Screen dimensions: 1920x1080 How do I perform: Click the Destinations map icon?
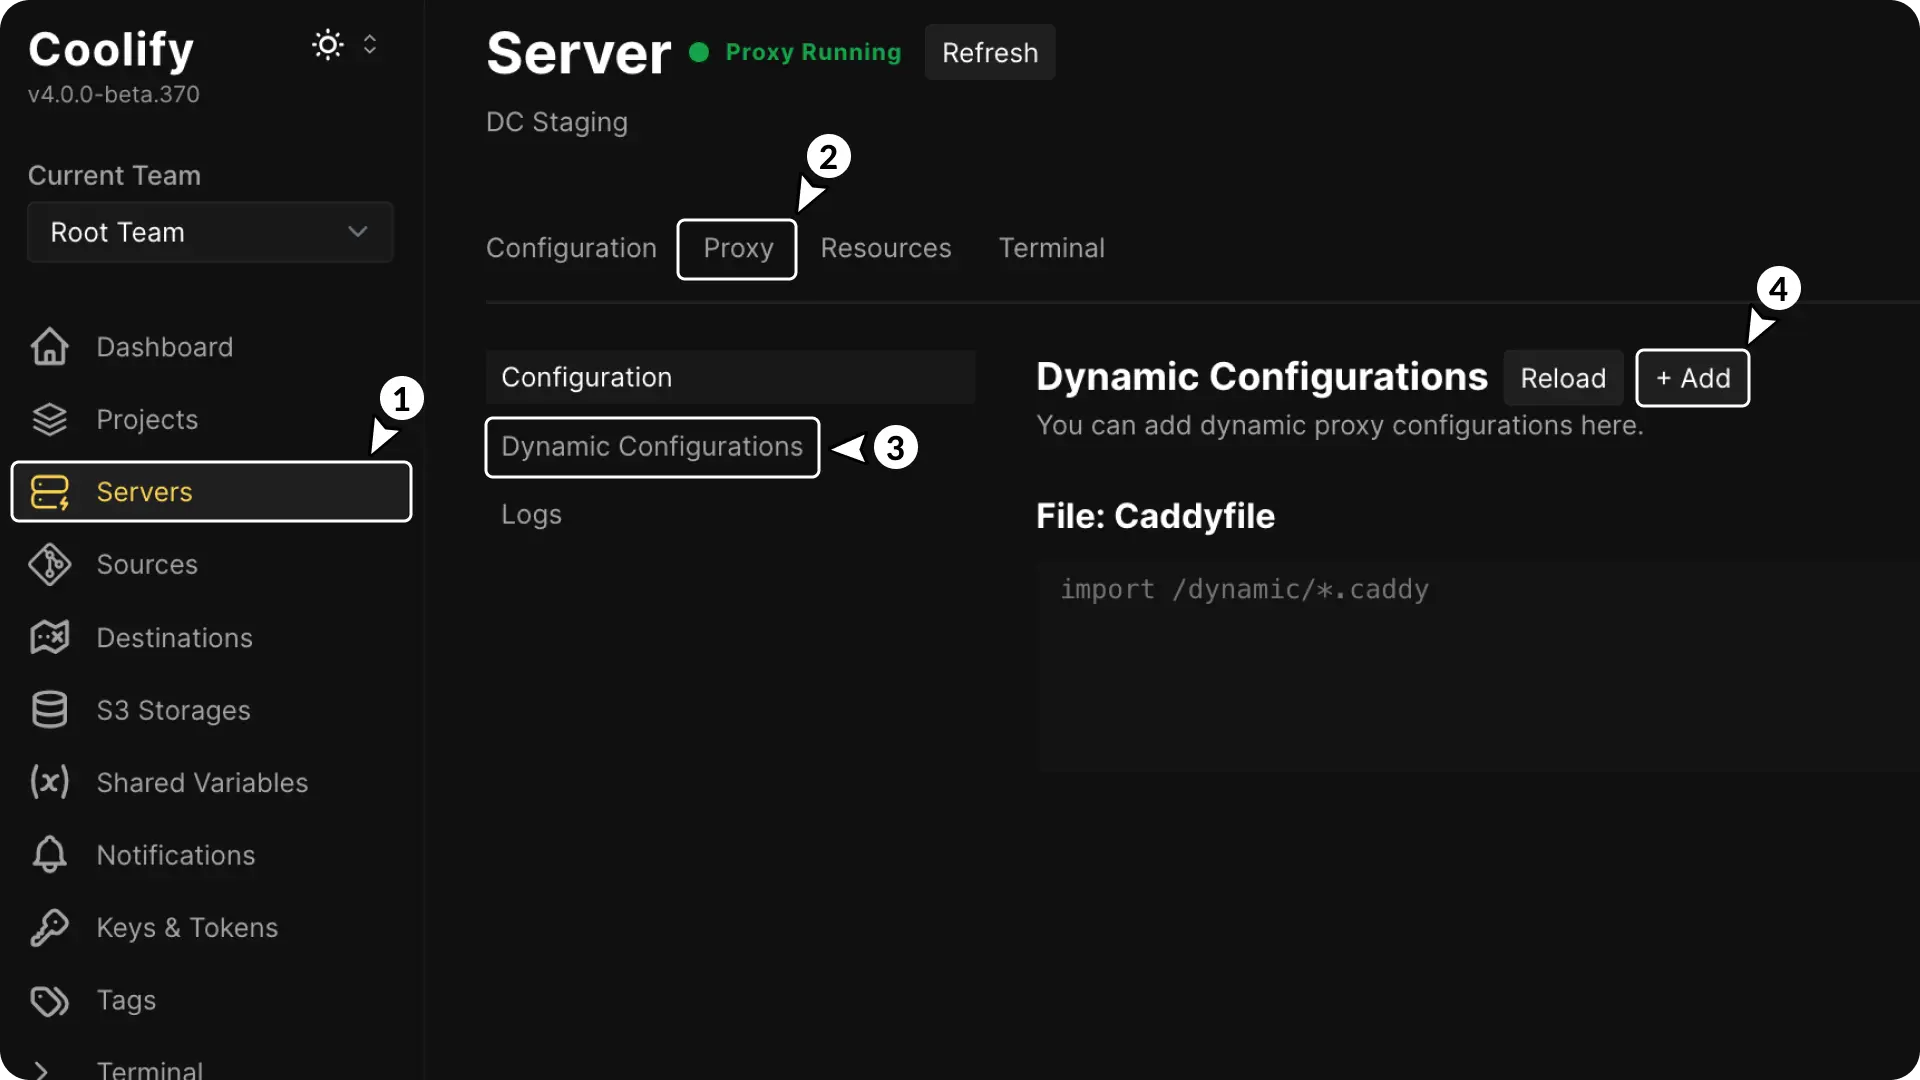click(x=49, y=637)
